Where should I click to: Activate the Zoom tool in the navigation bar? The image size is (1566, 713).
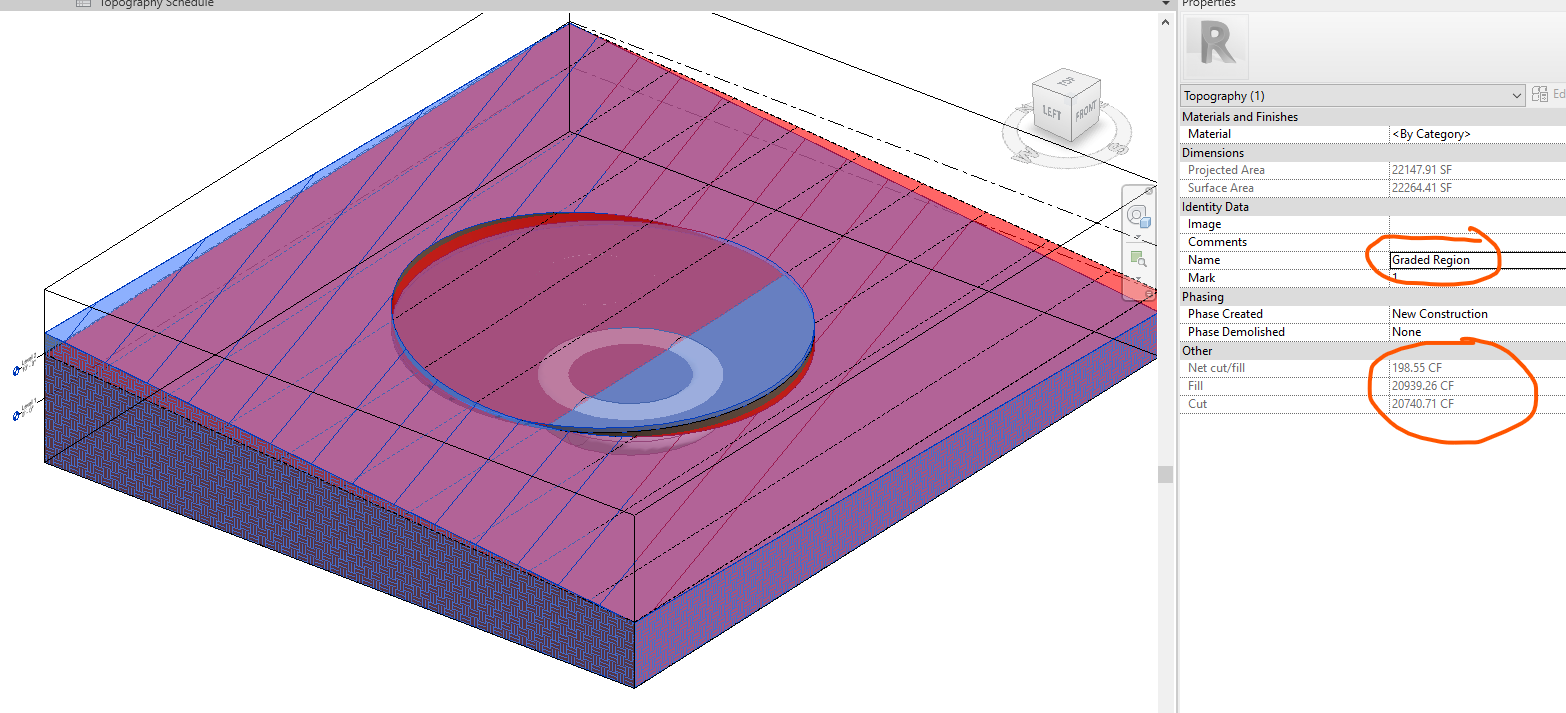click(x=1138, y=258)
